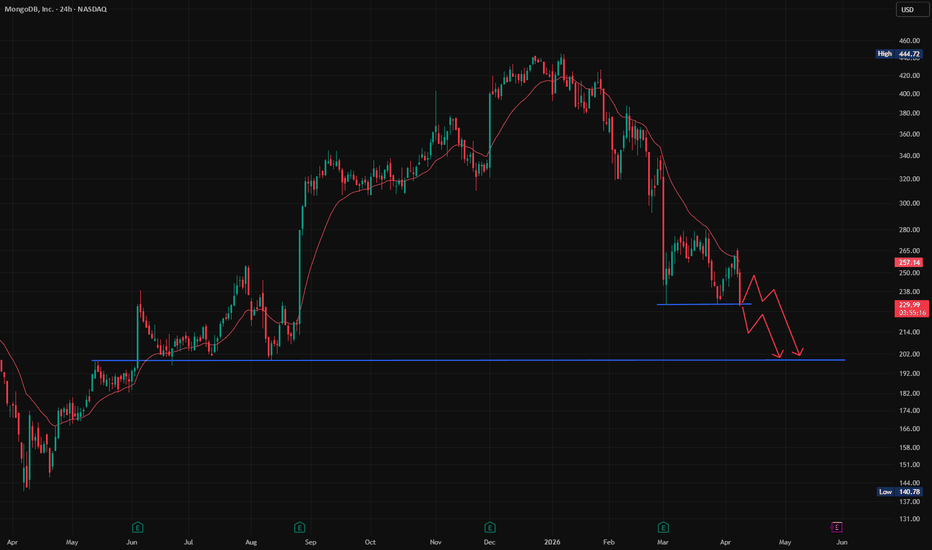Click the High 444.72 price label
This screenshot has width=932, height=550.
click(x=900, y=54)
